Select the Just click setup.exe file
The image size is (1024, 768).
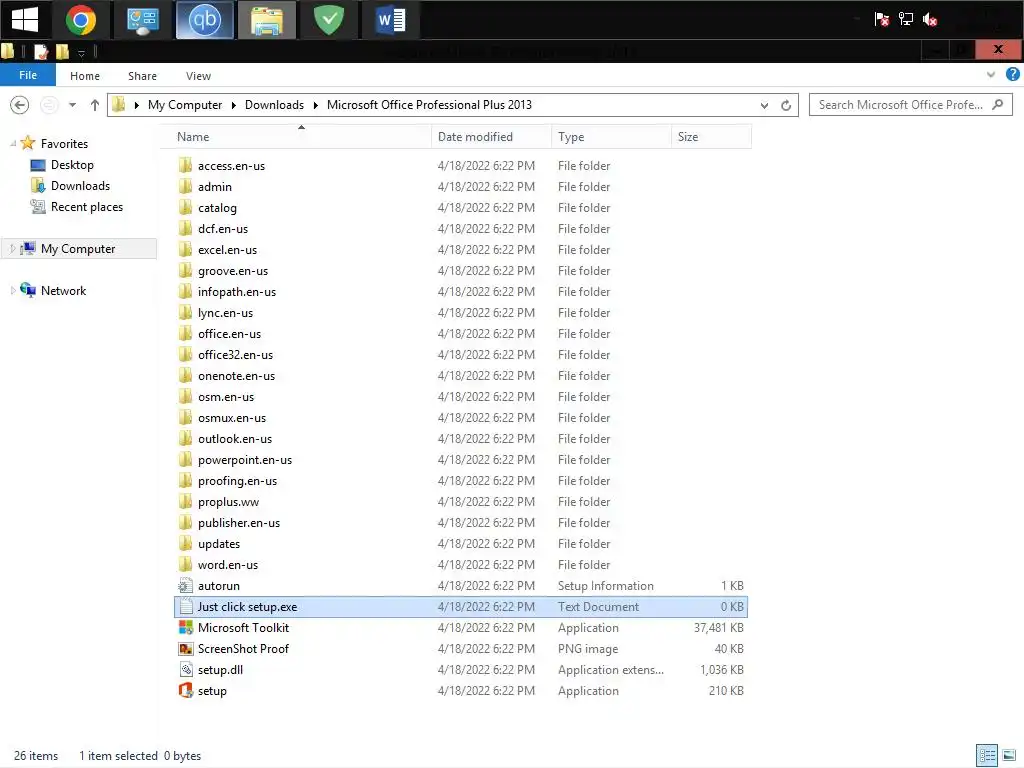click(461, 607)
